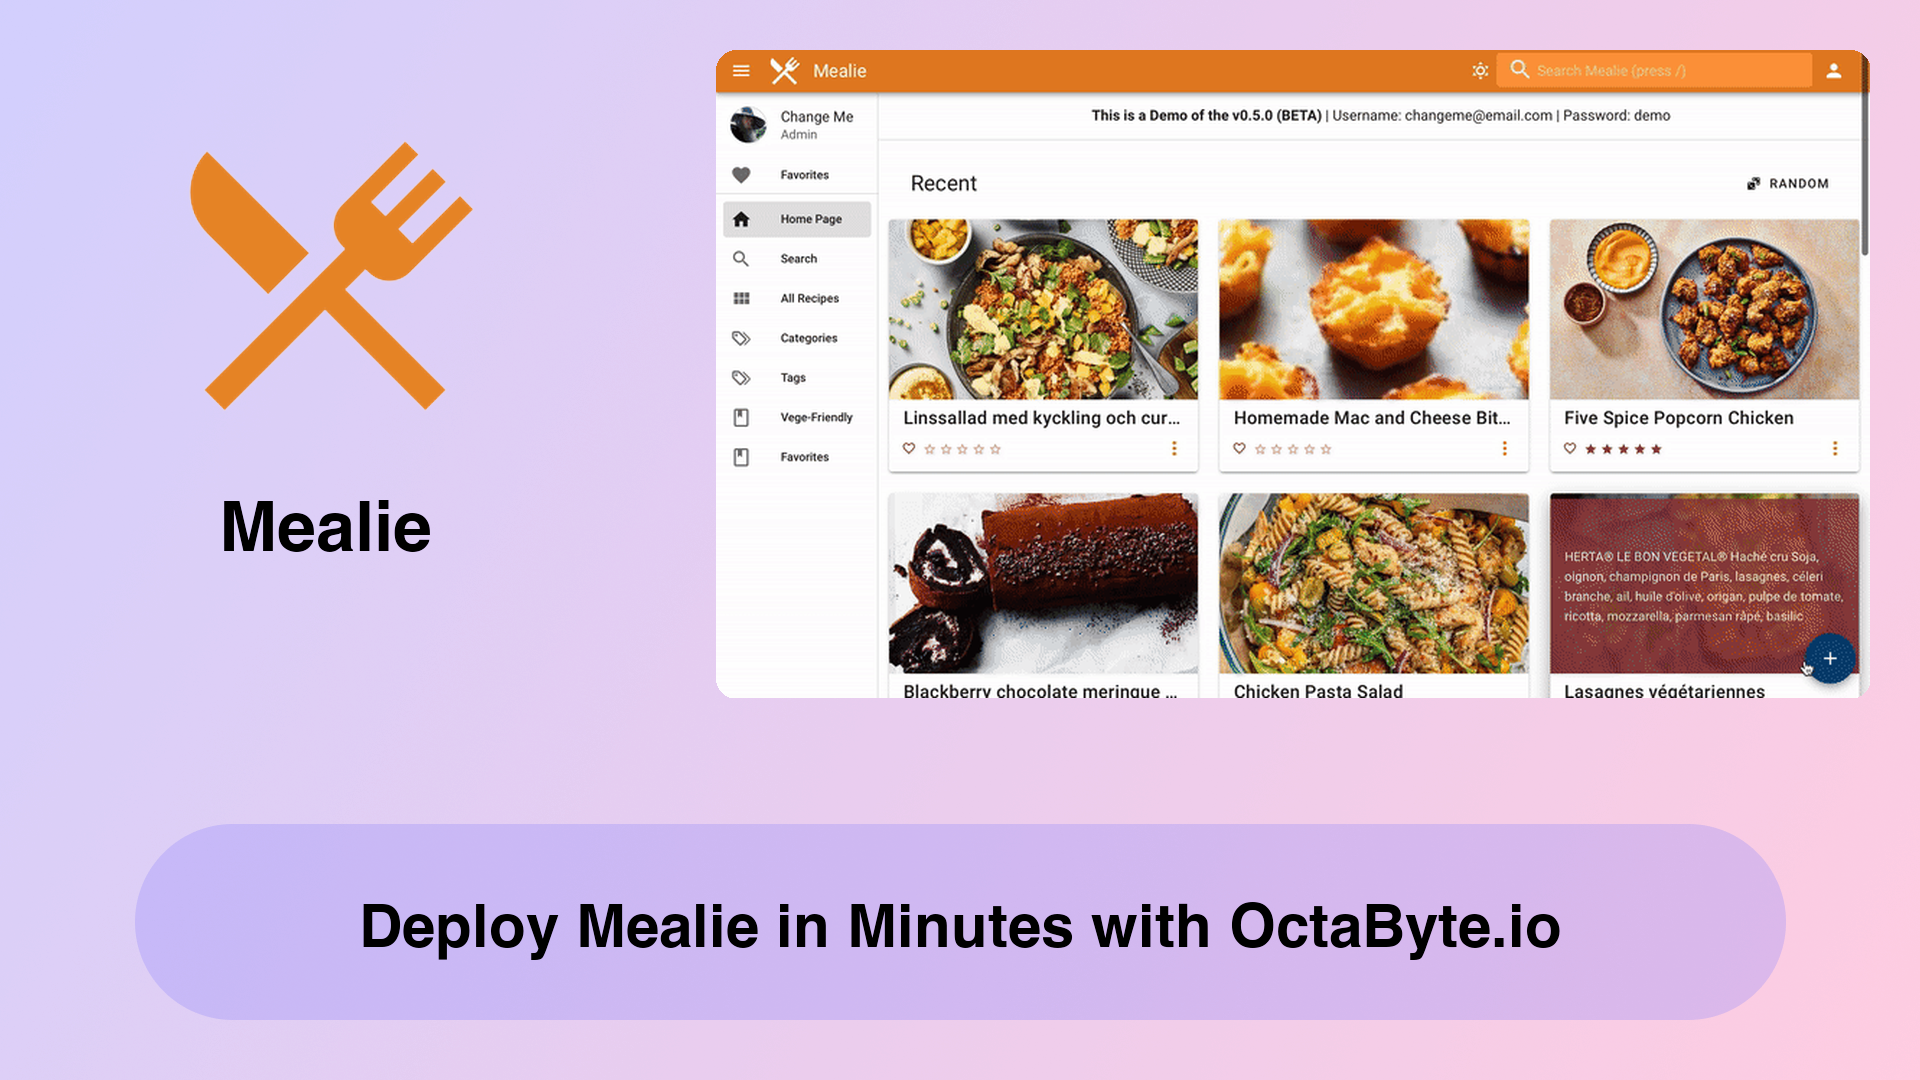
Task: Click the All Recipes grid icon
Action: pyautogui.click(x=741, y=297)
